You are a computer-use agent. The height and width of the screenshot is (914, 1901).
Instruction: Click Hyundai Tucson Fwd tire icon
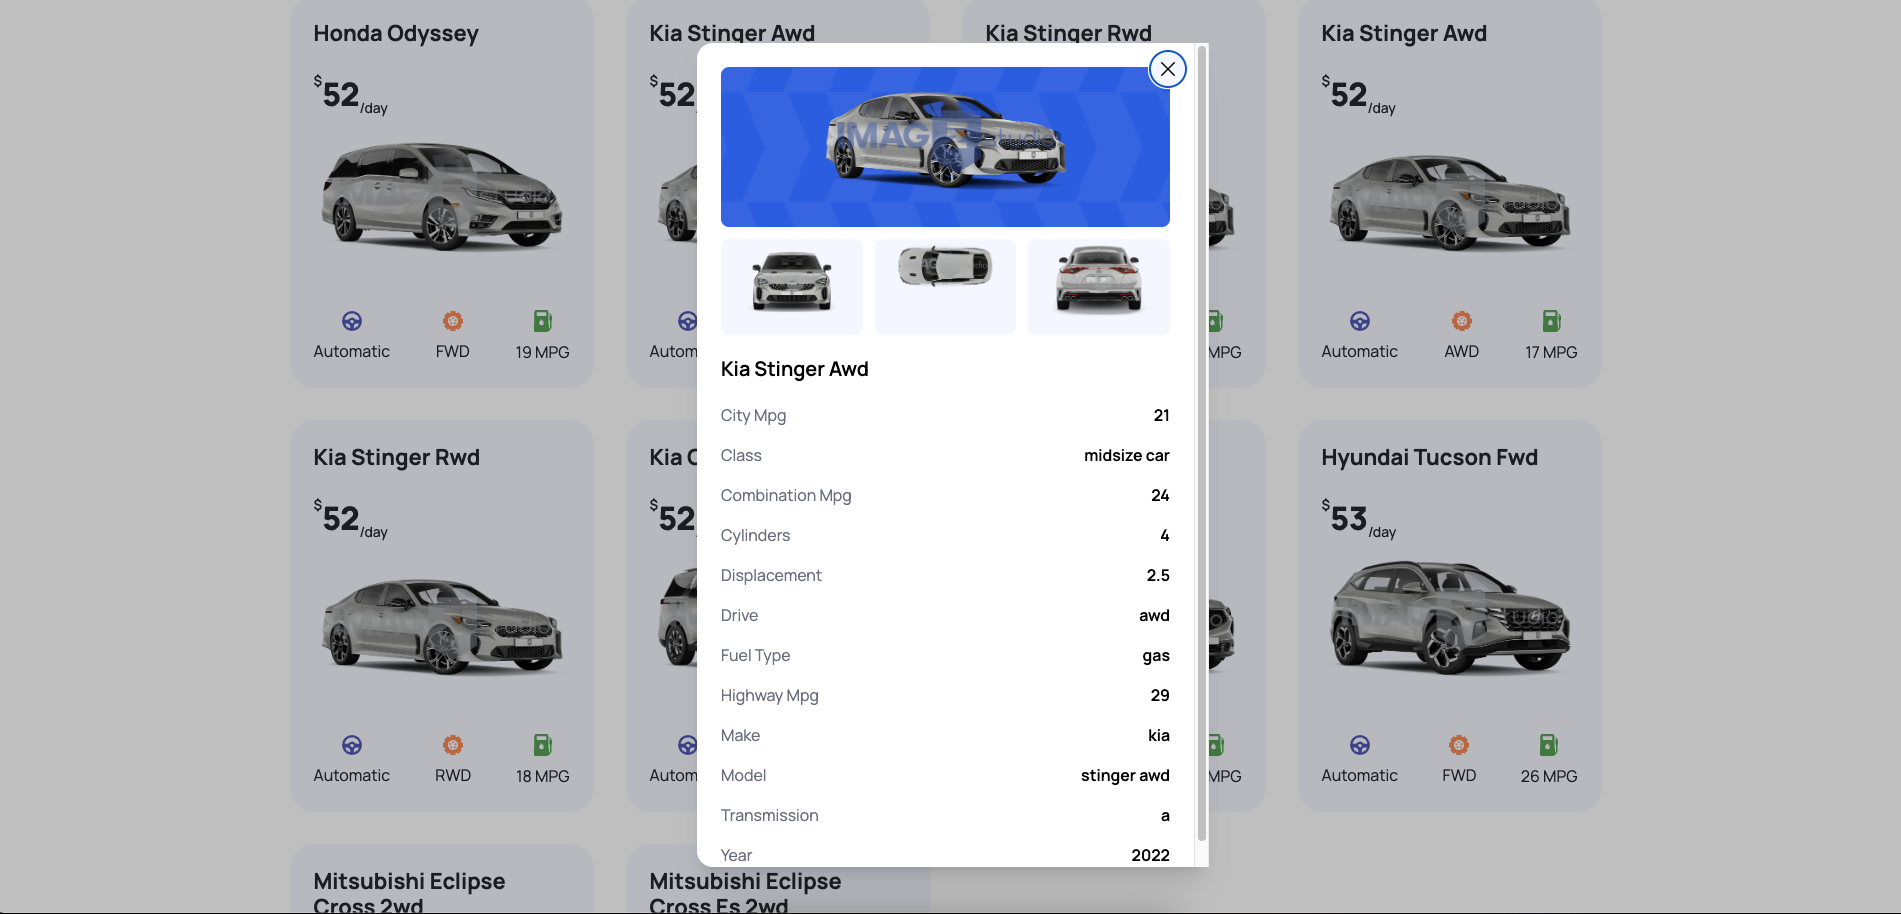click(1459, 745)
